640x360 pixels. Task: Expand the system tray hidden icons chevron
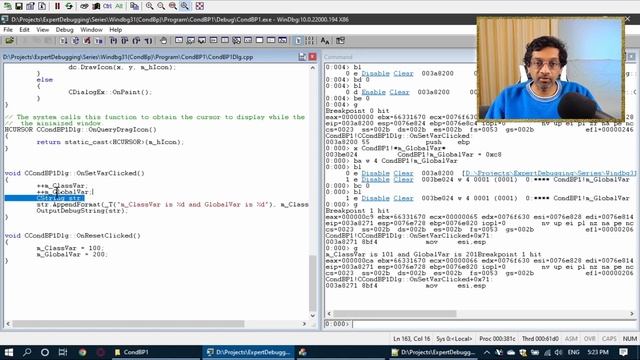click(x=487, y=352)
